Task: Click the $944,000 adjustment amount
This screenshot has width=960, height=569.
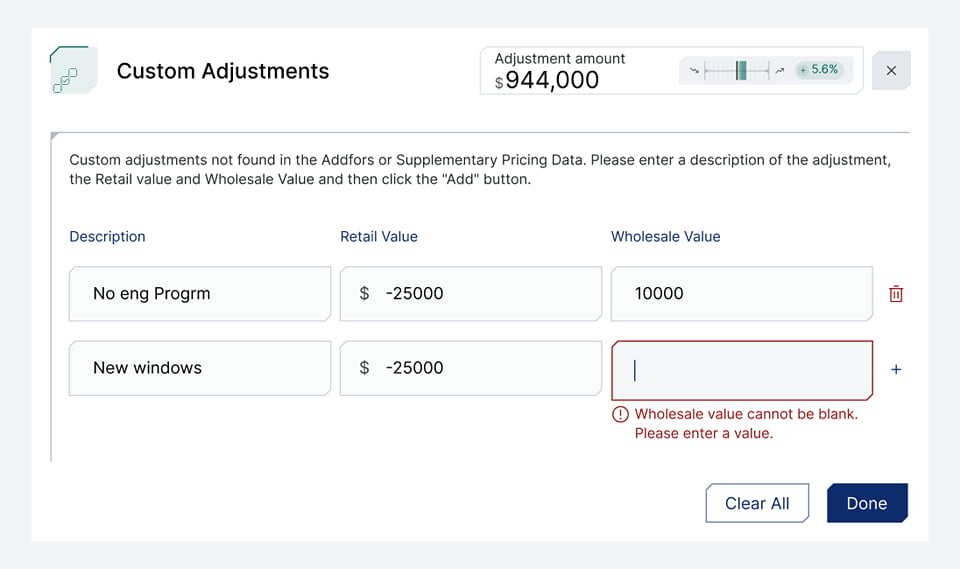Action: pyautogui.click(x=552, y=81)
